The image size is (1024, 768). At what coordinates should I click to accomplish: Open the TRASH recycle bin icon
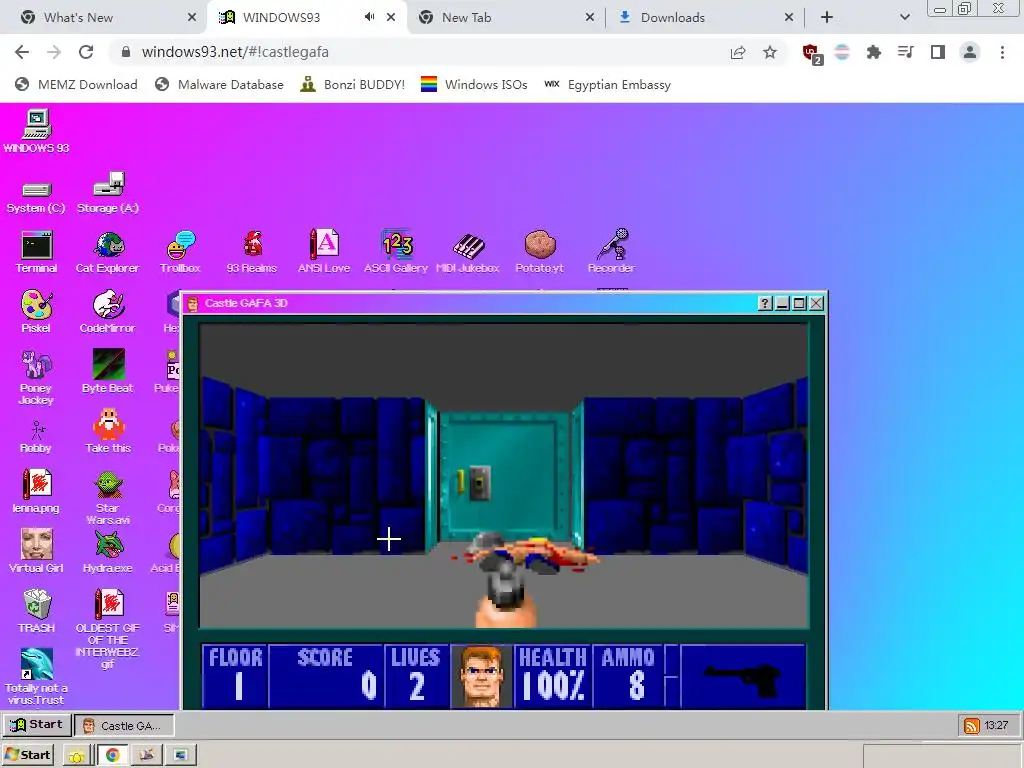click(37, 611)
